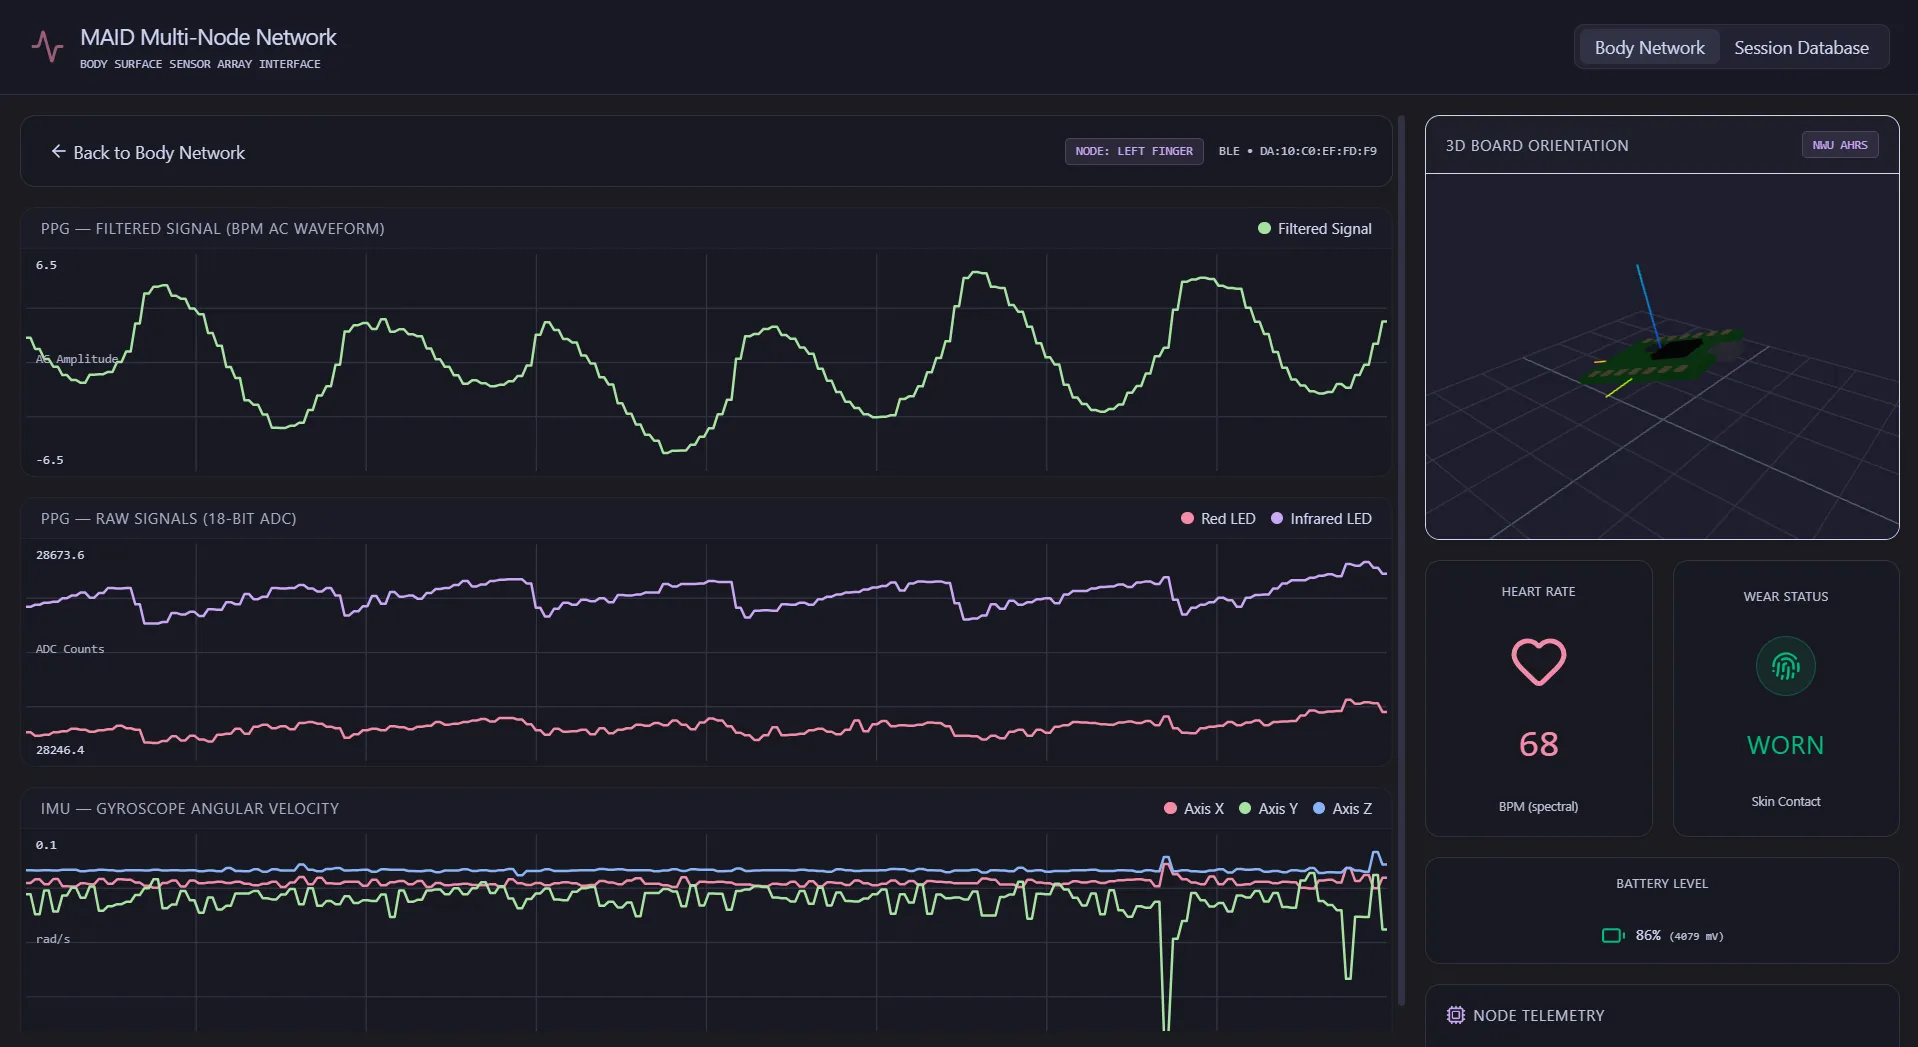Hide the Axis Z gyroscope series
This screenshot has width=1918, height=1047.
coord(1342,809)
